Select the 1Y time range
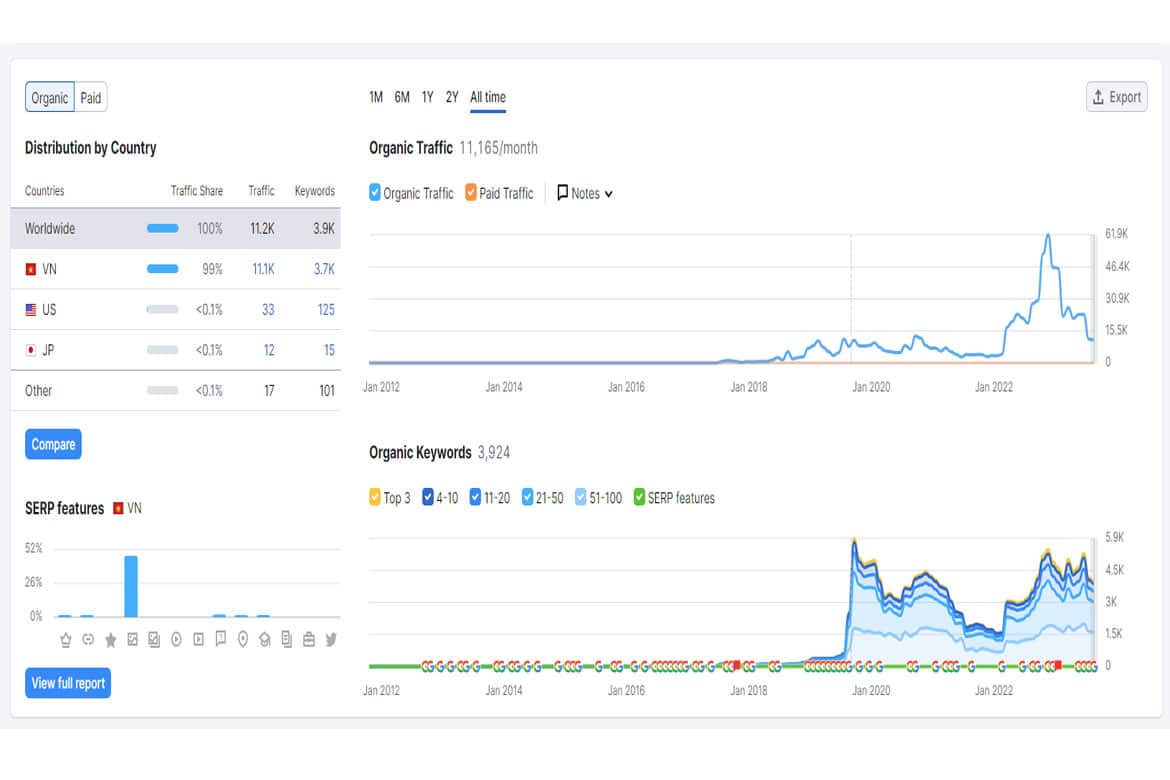 (x=428, y=97)
